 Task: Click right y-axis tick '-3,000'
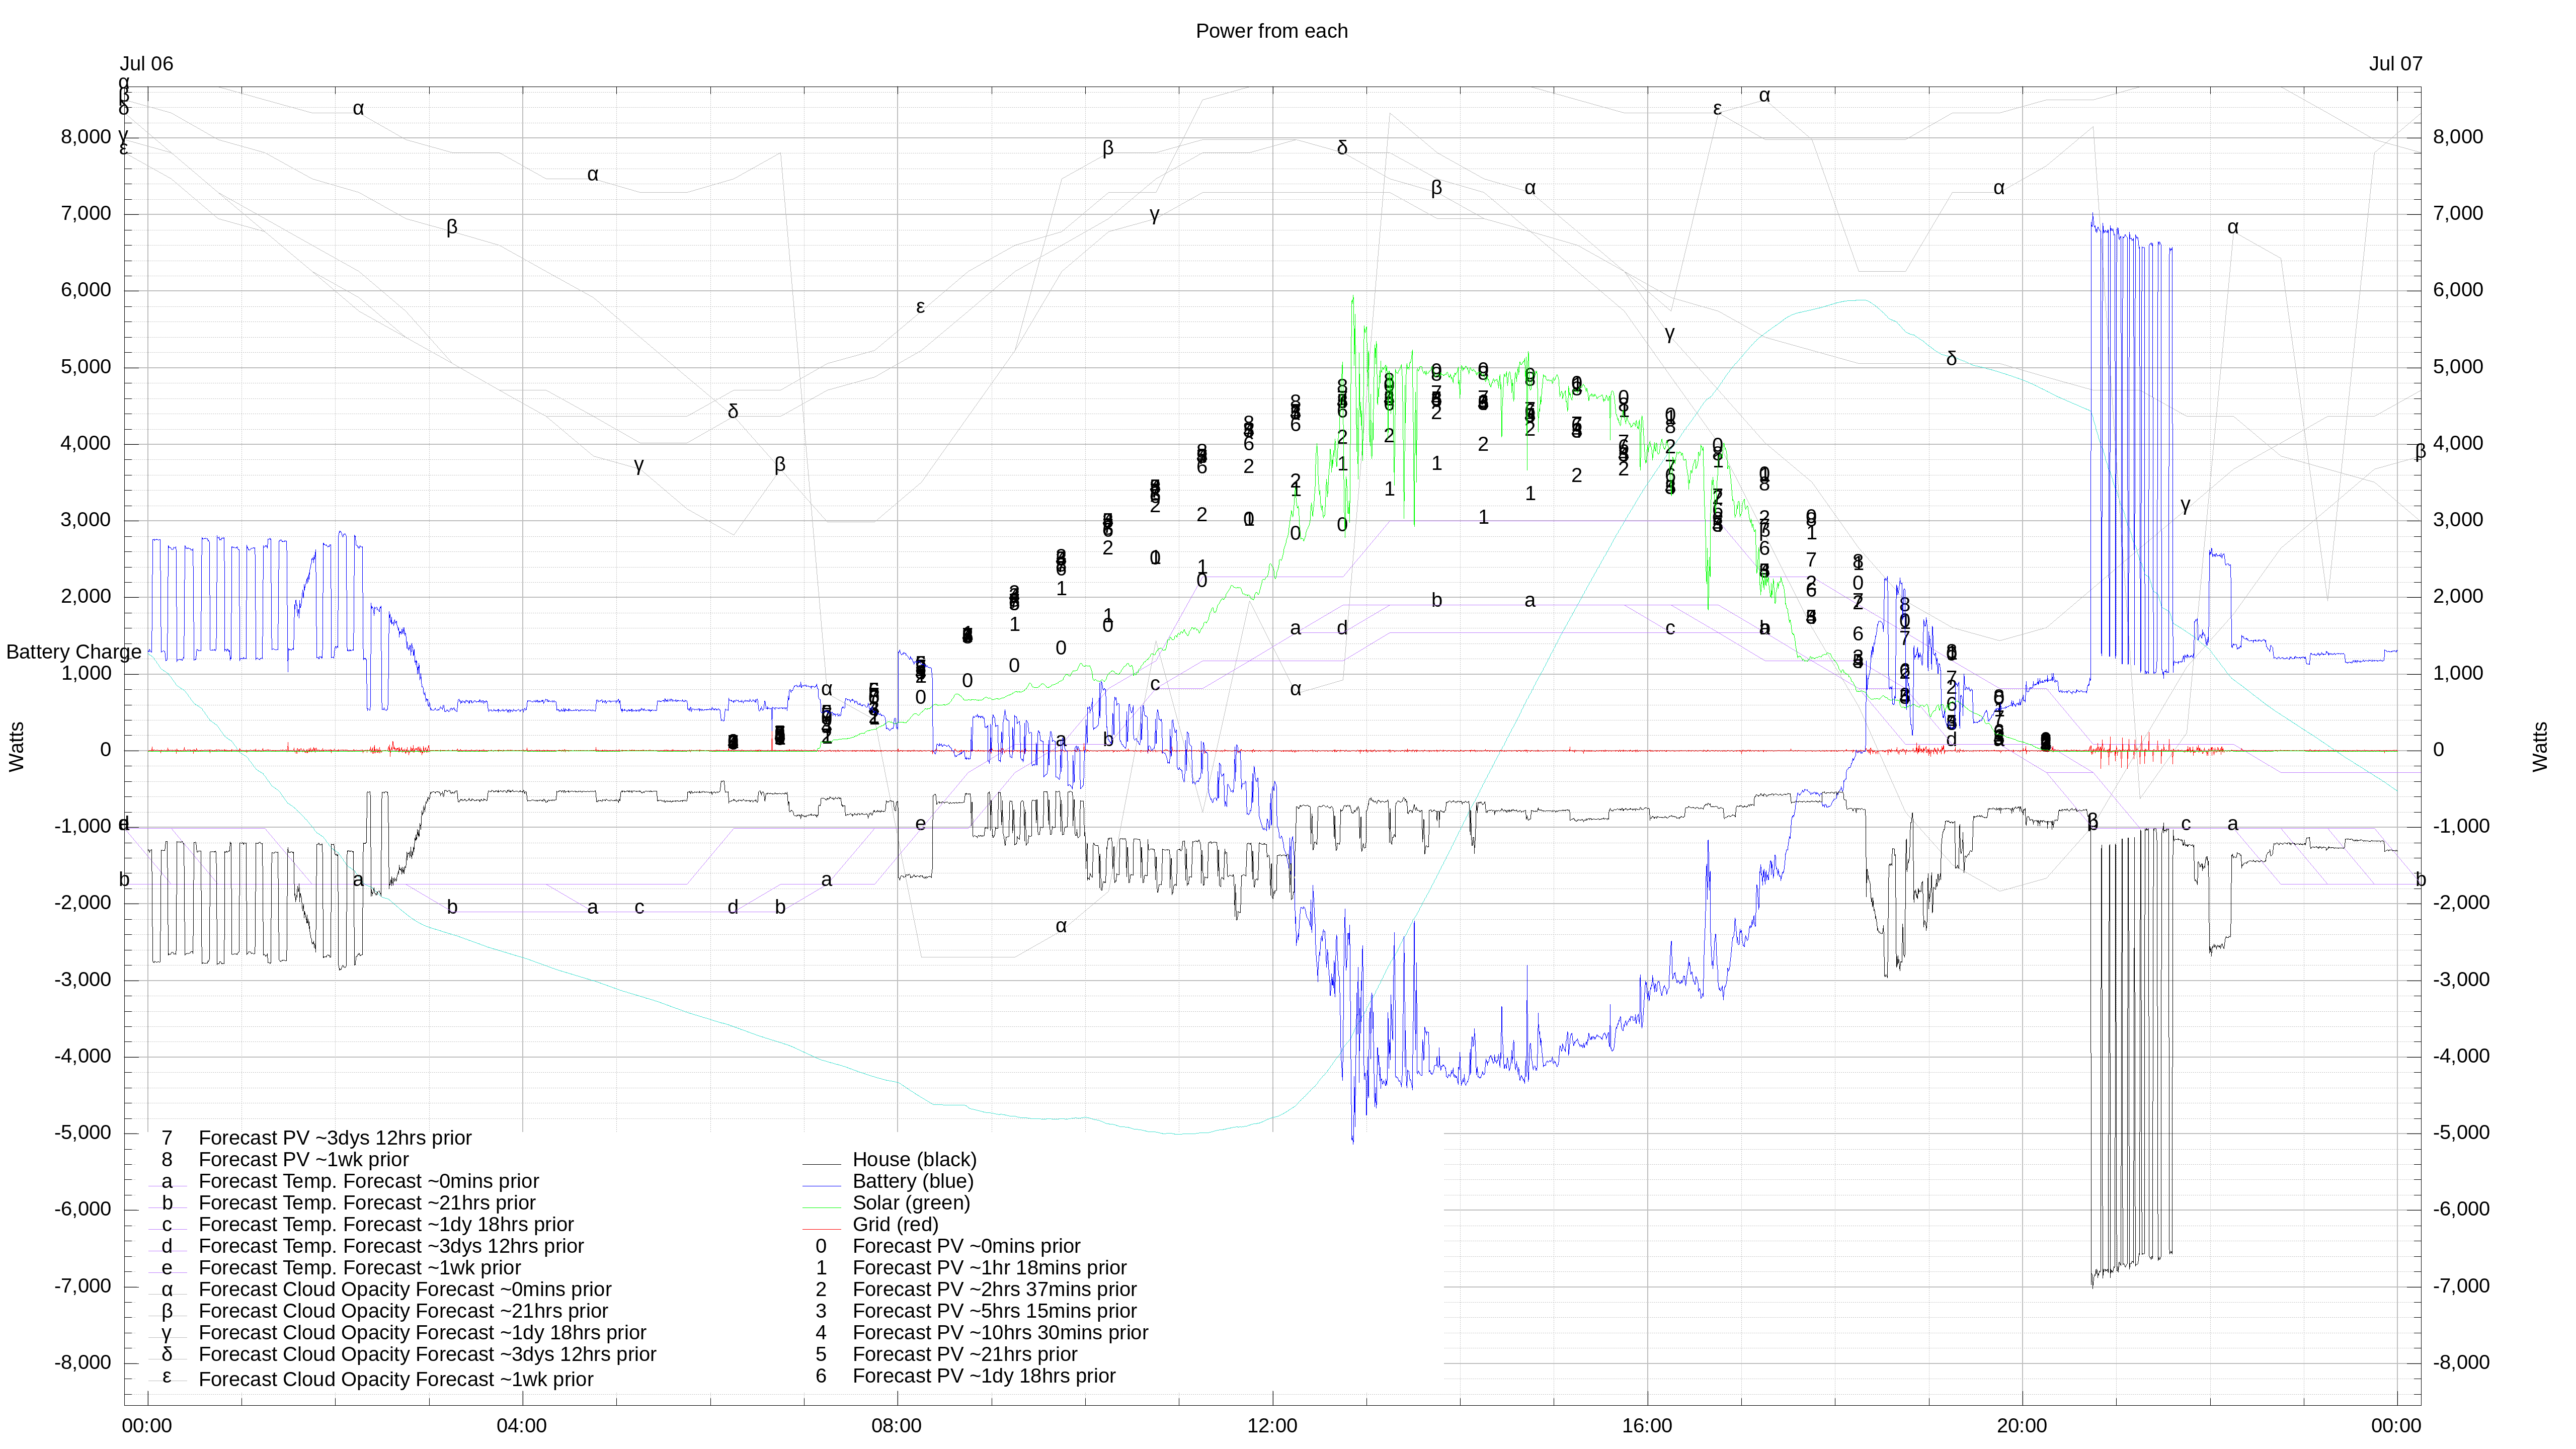pos(2461,980)
